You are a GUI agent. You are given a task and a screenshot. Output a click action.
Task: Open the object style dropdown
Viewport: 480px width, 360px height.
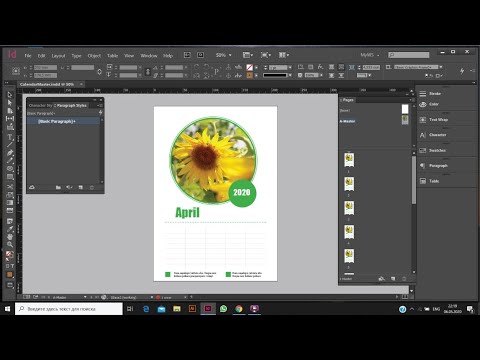pos(441,67)
